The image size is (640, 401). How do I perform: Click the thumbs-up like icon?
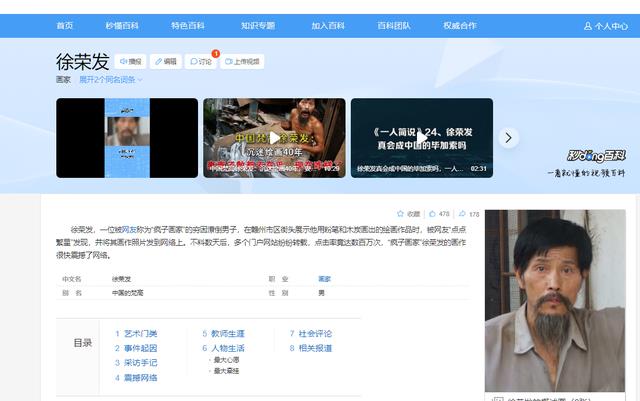coord(432,214)
